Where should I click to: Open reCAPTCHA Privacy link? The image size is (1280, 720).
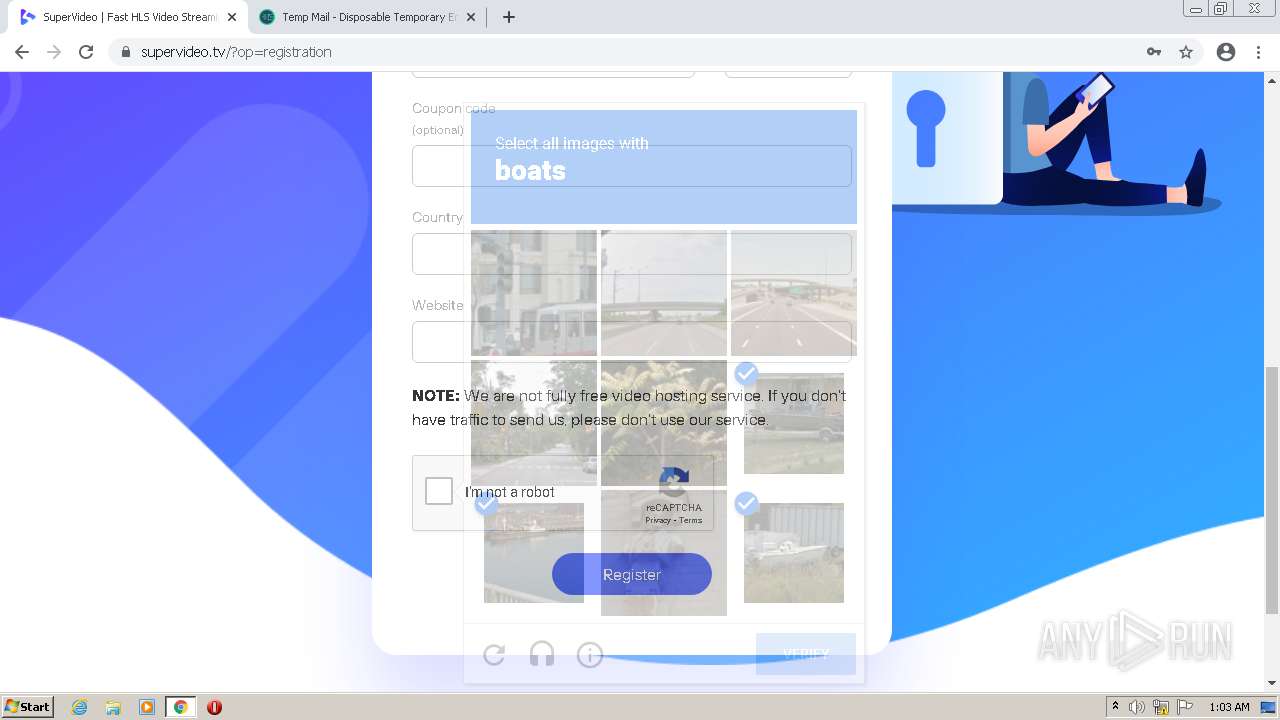tap(658, 520)
